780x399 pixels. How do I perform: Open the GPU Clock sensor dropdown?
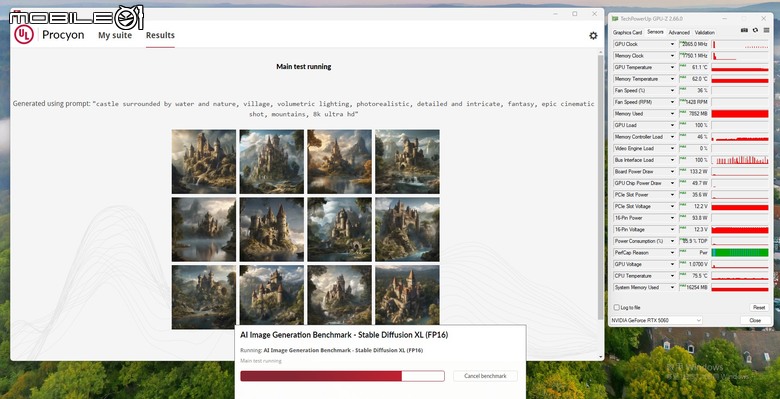pyautogui.click(x=673, y=44)
